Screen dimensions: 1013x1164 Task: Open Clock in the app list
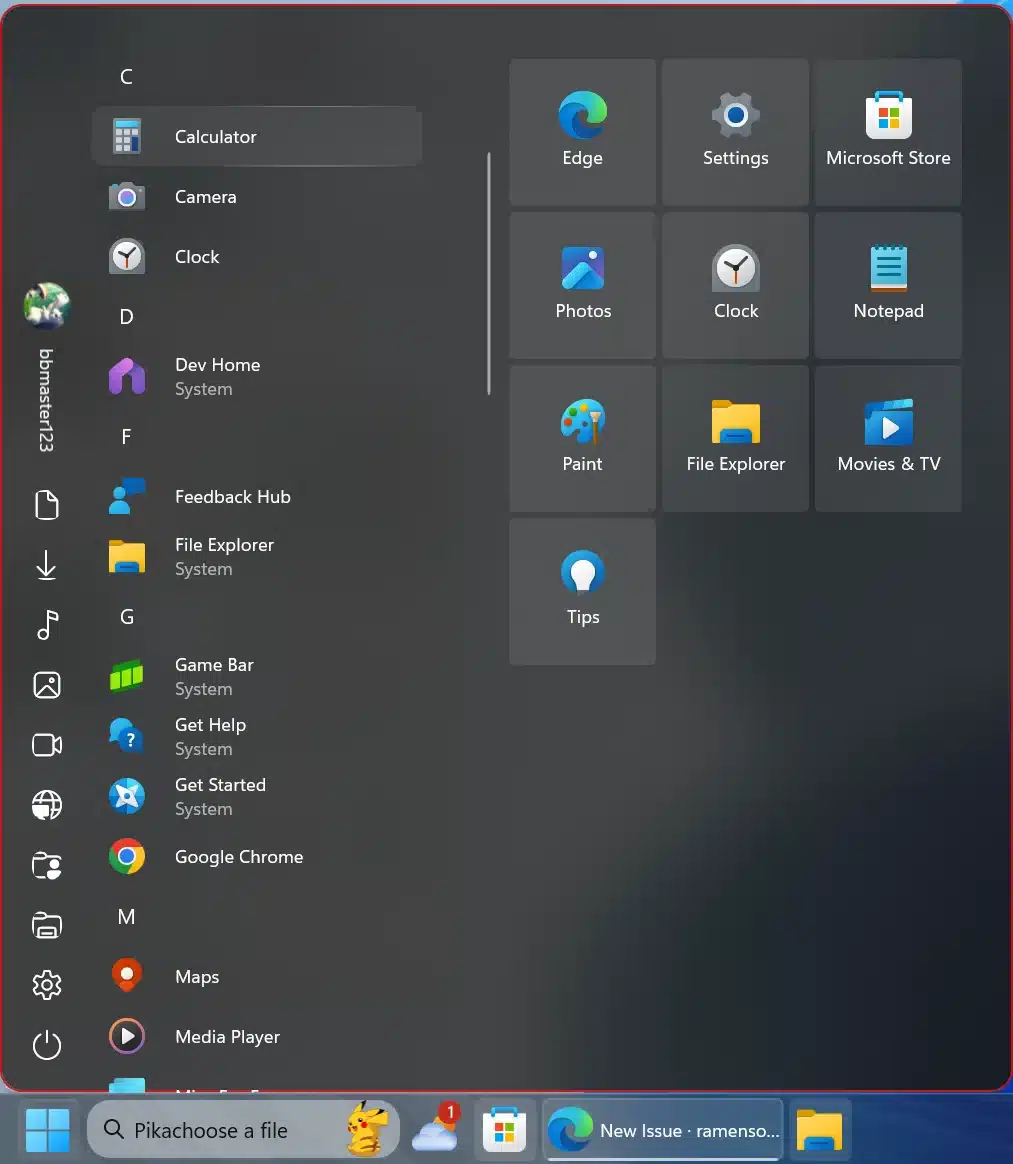(x=257, y=257)
